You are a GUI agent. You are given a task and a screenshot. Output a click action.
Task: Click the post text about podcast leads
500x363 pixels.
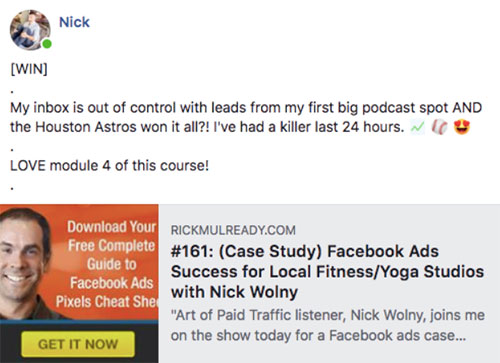(x=246, y=108)
